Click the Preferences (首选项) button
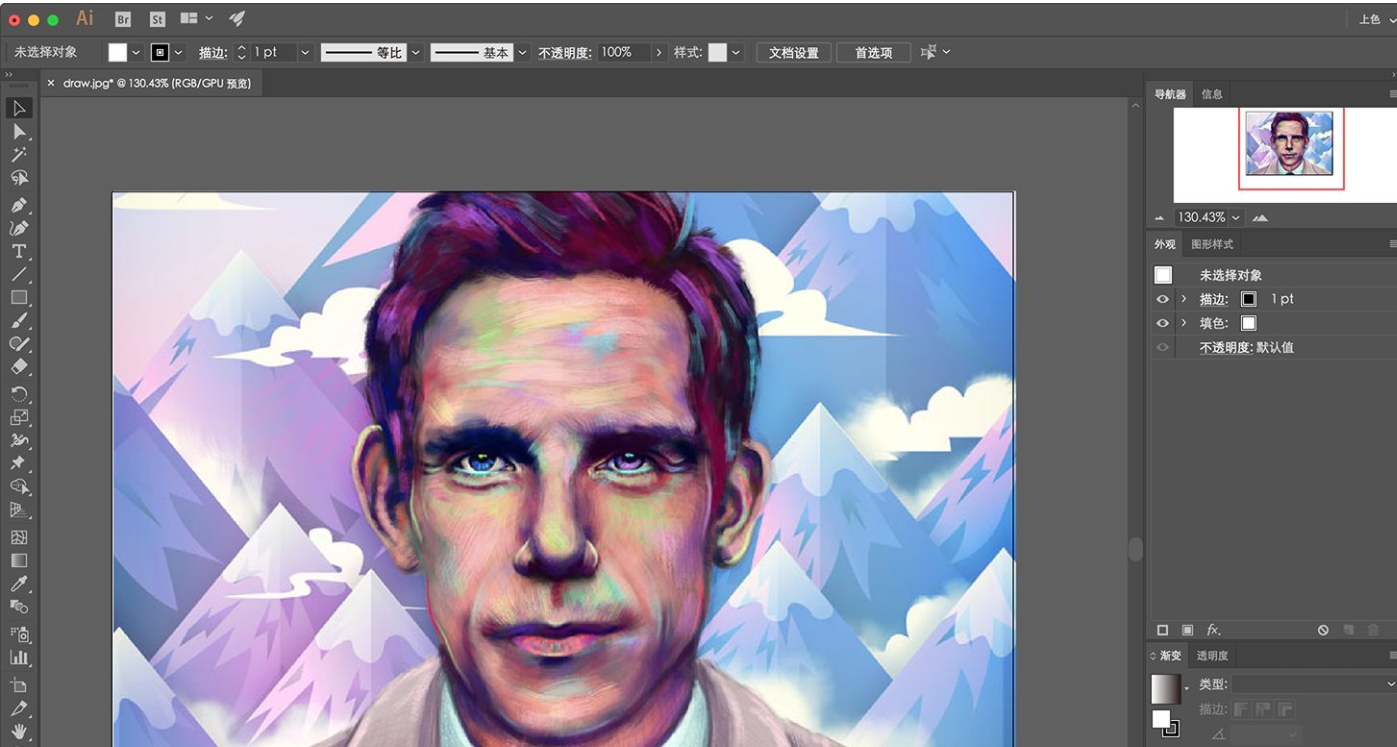The image size is (1397, 747). tap(873, 53)
